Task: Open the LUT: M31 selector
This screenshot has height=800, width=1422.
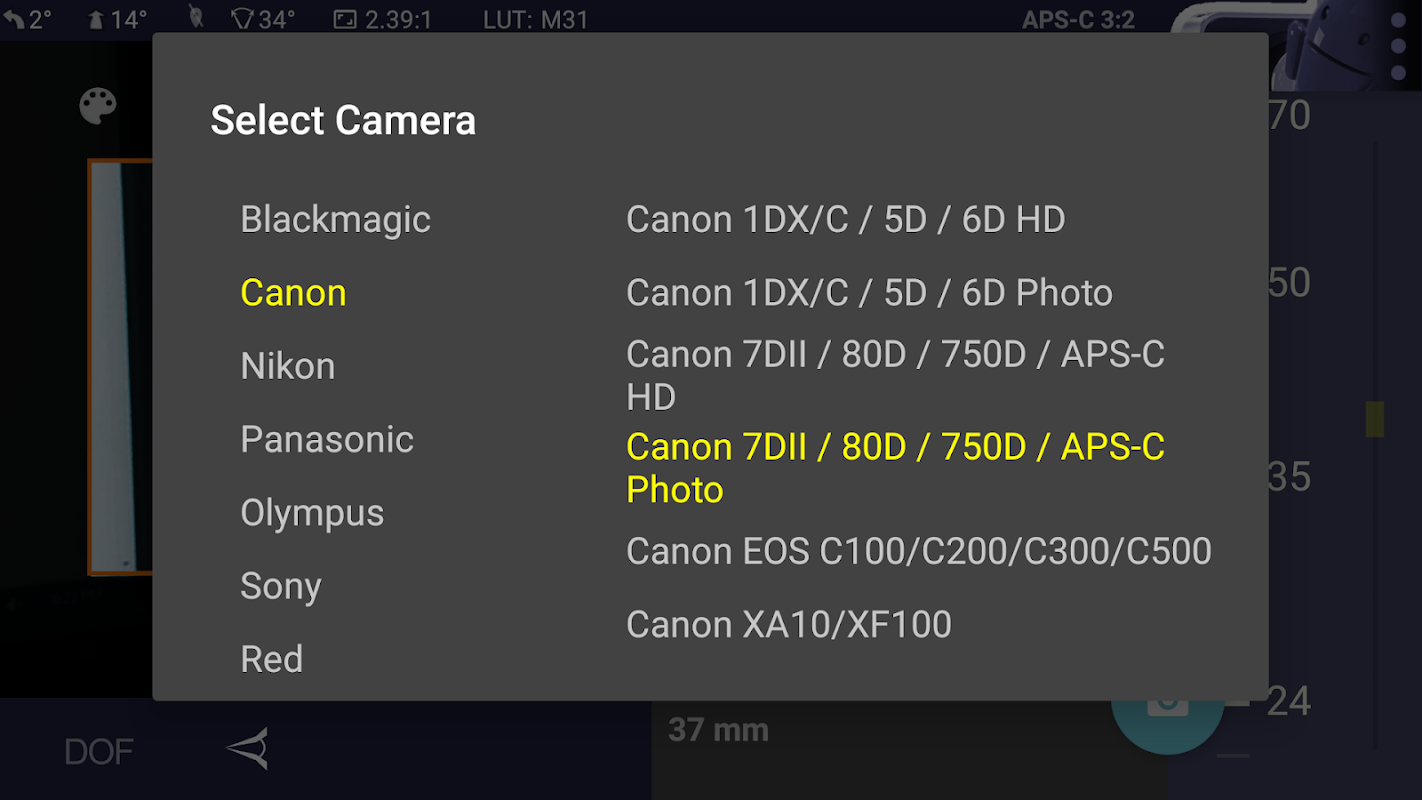Action: click(x=536, y=20)
